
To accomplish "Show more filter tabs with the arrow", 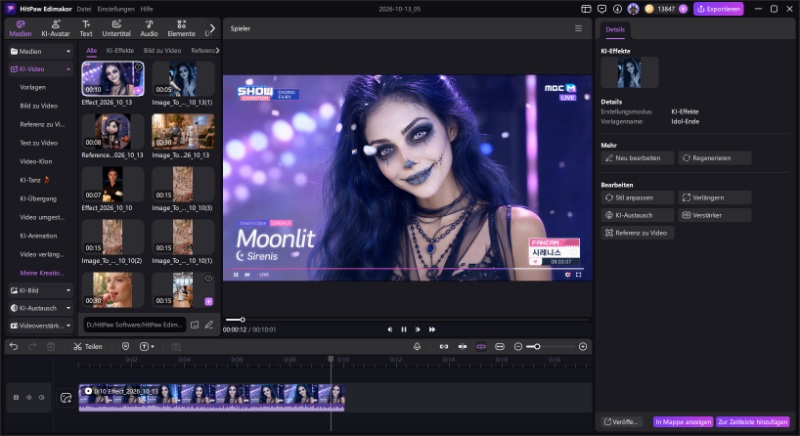I will (x=217, y=50).
